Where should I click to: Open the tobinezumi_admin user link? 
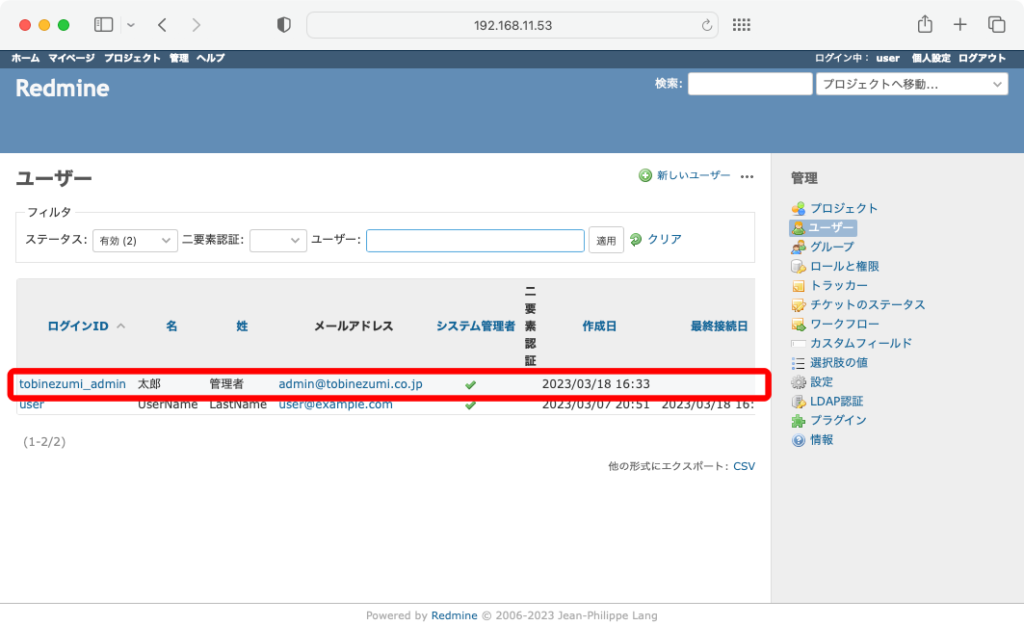72,384
